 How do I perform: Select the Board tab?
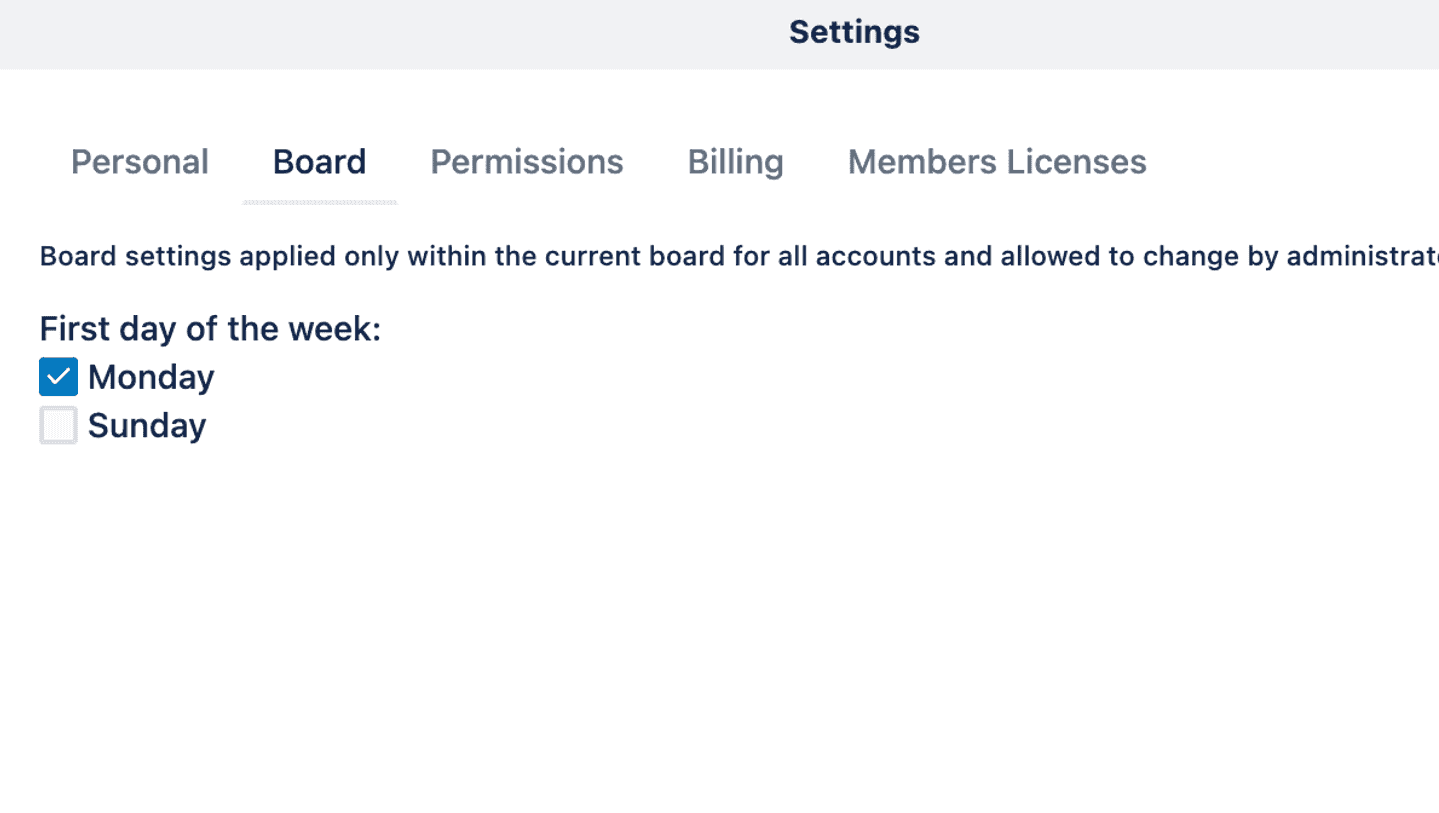[x=319, y=162]
